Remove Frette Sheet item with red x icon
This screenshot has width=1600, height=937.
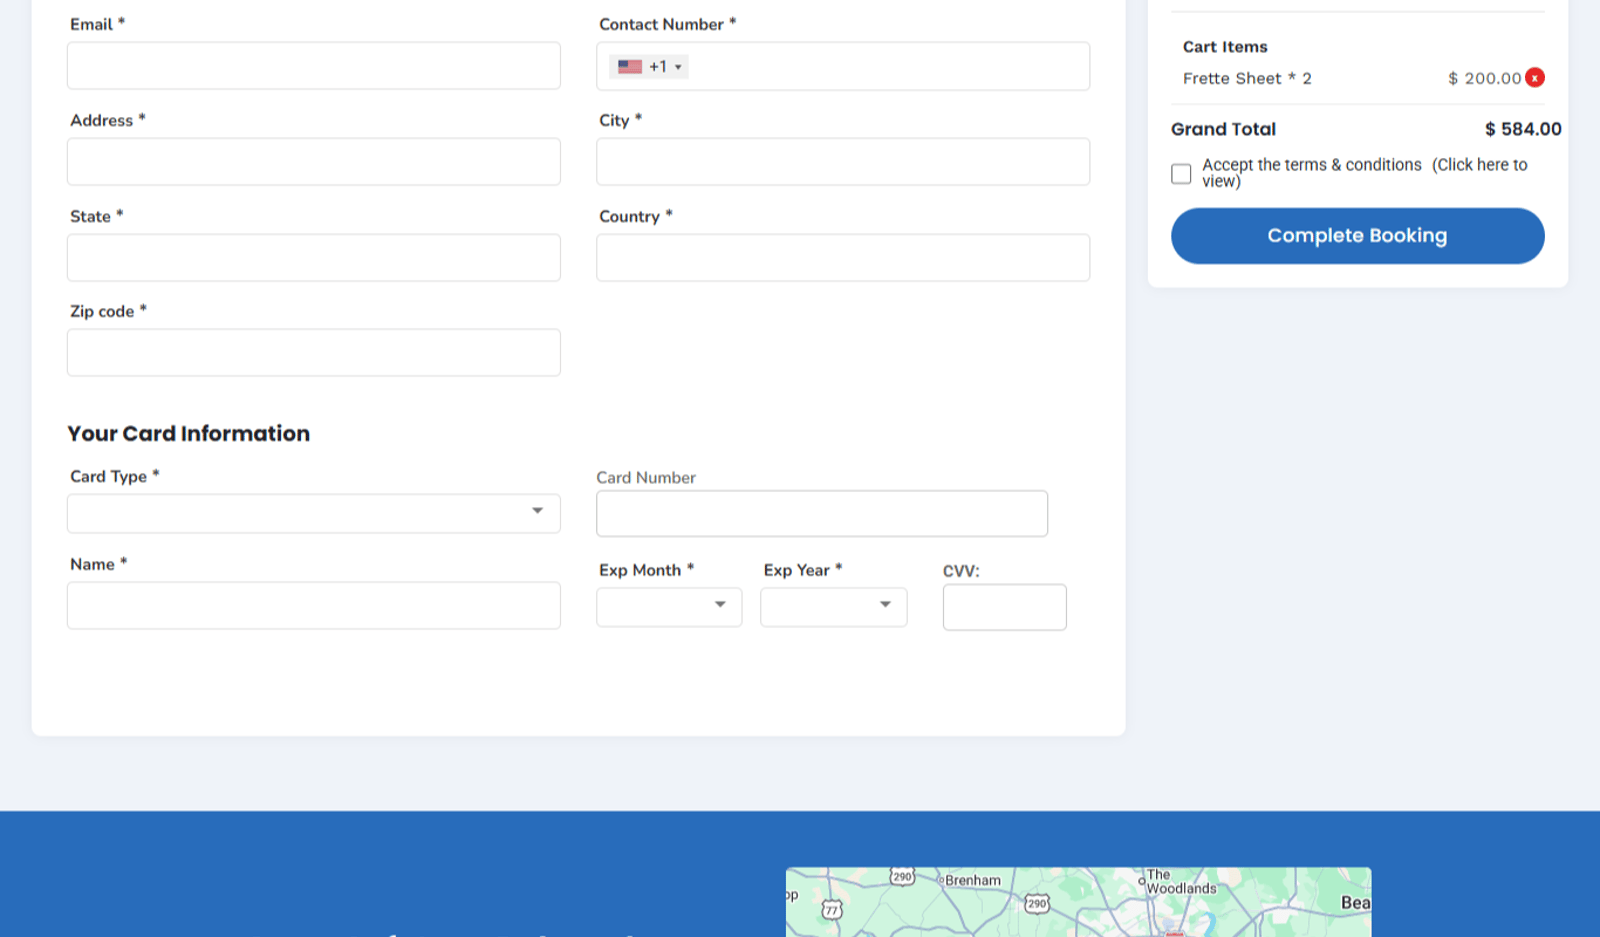pyautogui.click(x=1535, y=78)
